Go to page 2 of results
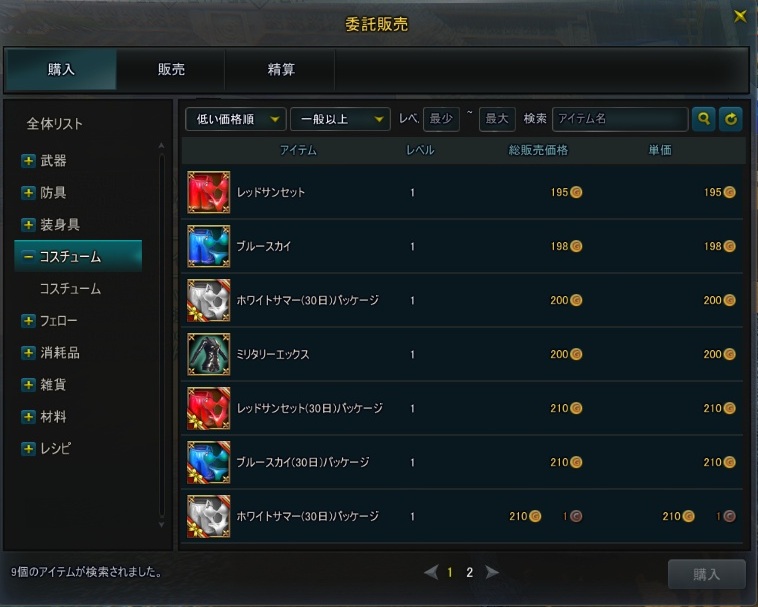This screenshot has width=758, height=607. tap(469, 573)
